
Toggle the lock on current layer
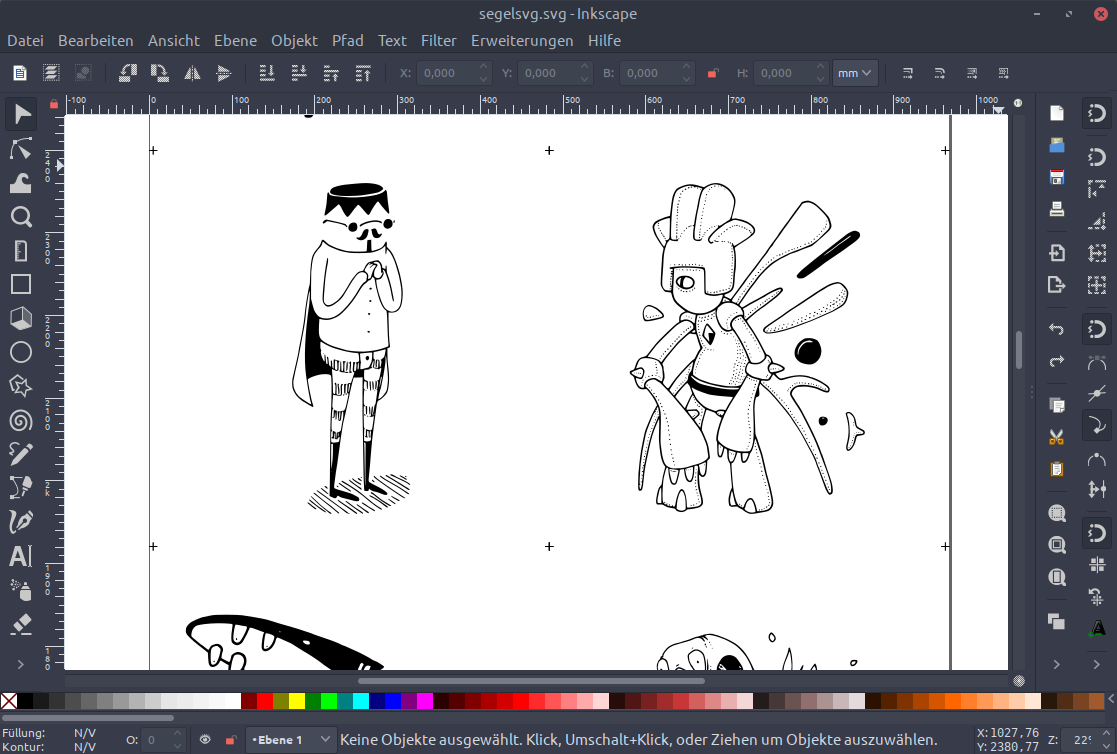230,740
